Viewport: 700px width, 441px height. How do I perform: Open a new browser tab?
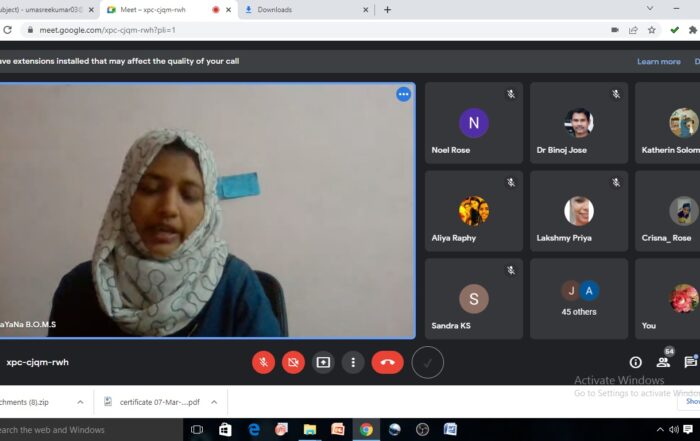pyautogui.click(x=388, y=9)
